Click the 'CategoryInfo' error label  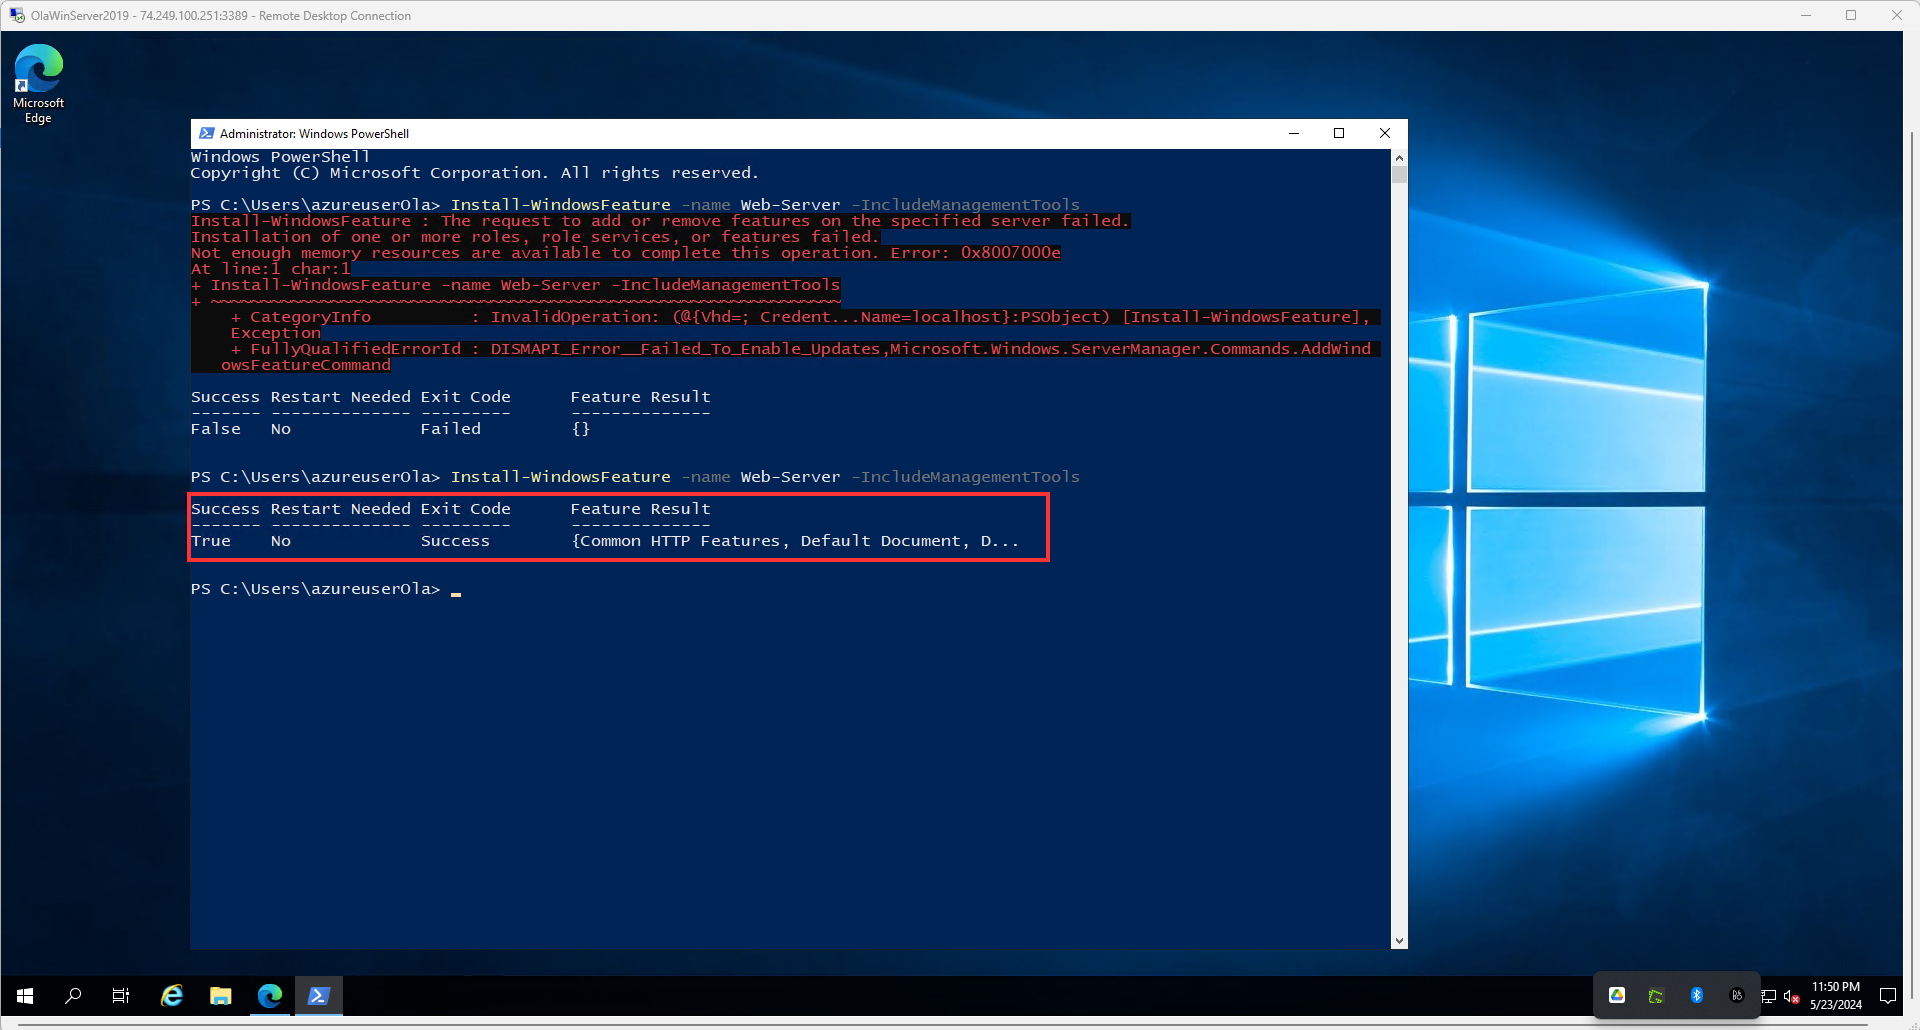310,317
